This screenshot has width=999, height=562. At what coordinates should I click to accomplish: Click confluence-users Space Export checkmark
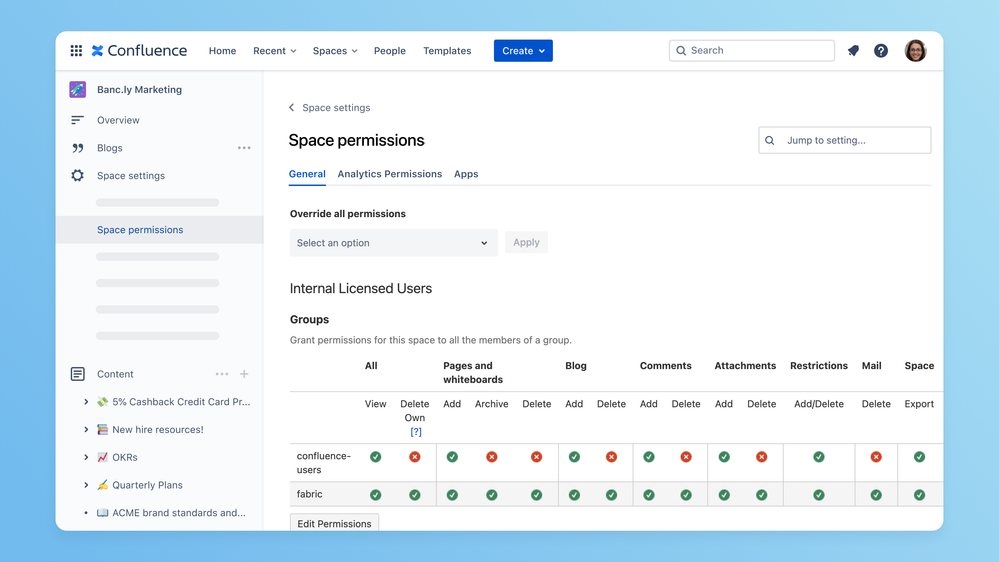[x=919, y=457]
